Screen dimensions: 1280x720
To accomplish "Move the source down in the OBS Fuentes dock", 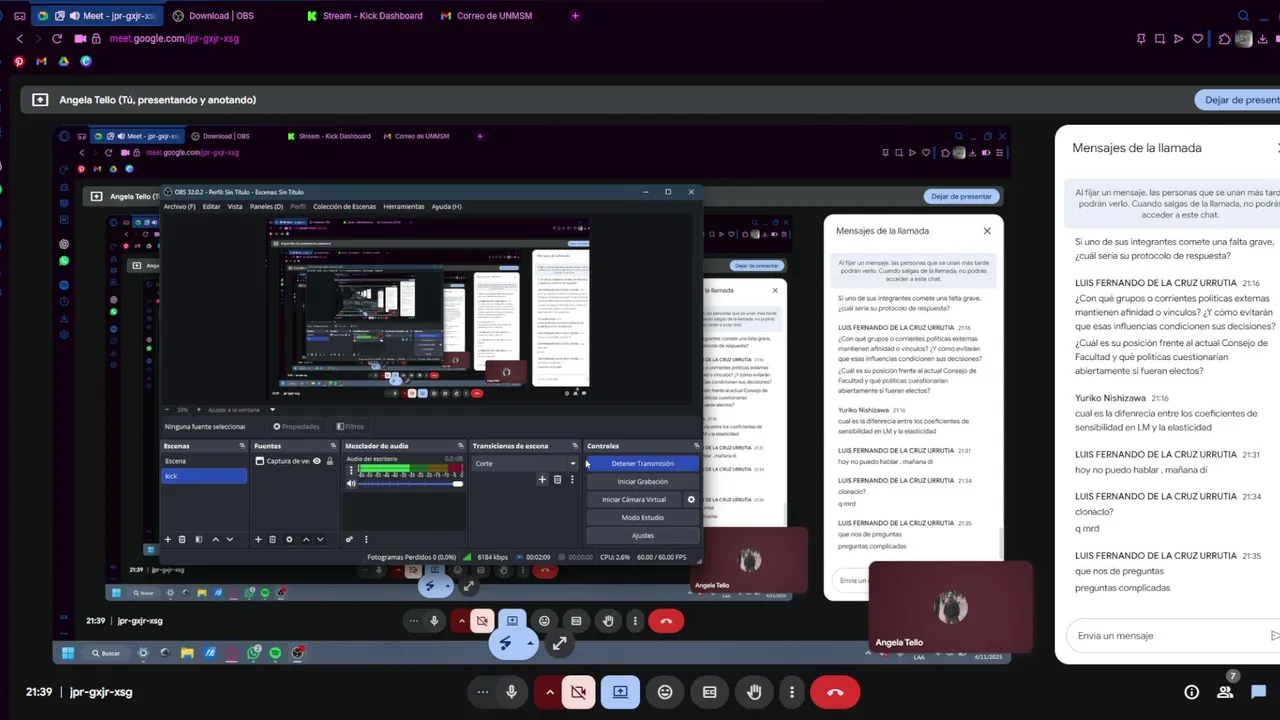I will (320, 539).
